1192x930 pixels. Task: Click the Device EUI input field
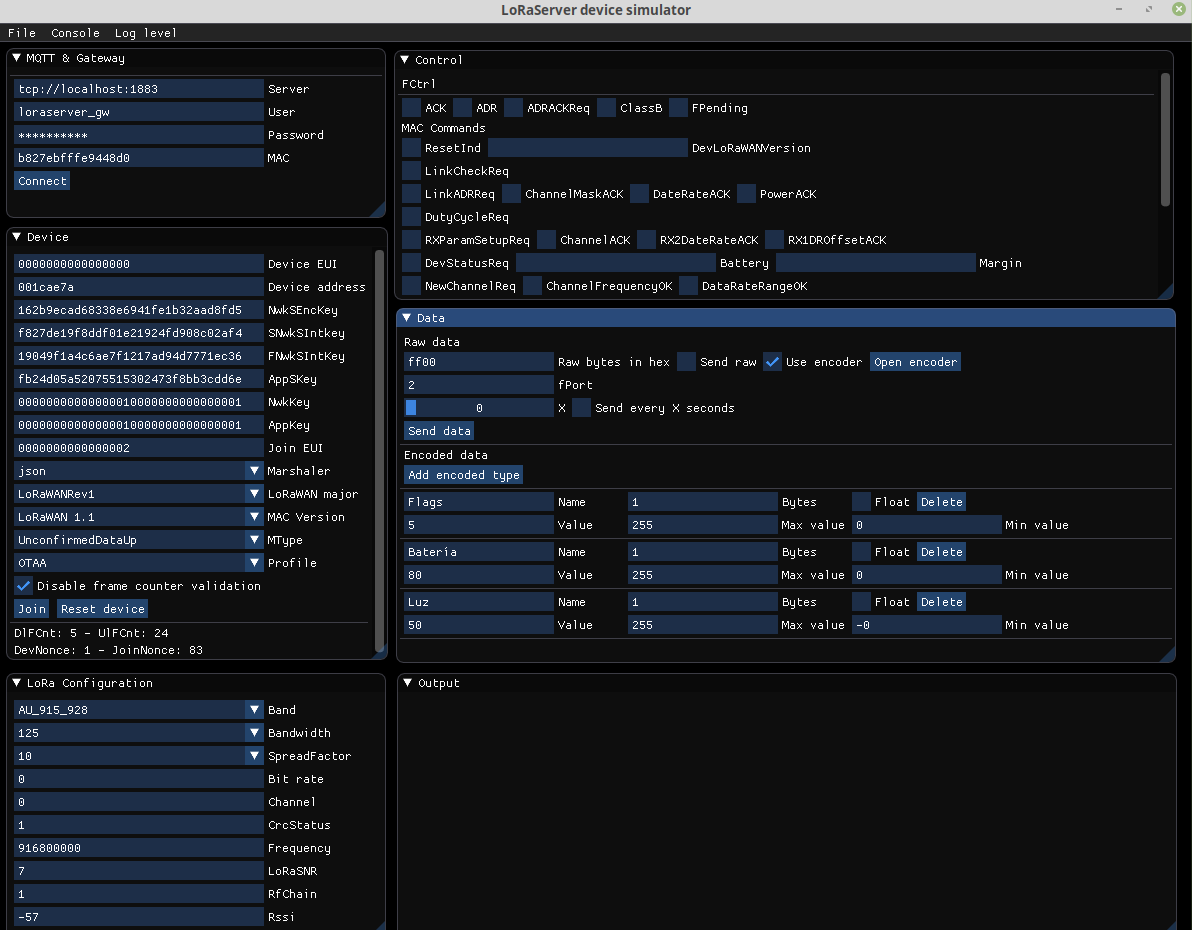(x=139, y=264)
